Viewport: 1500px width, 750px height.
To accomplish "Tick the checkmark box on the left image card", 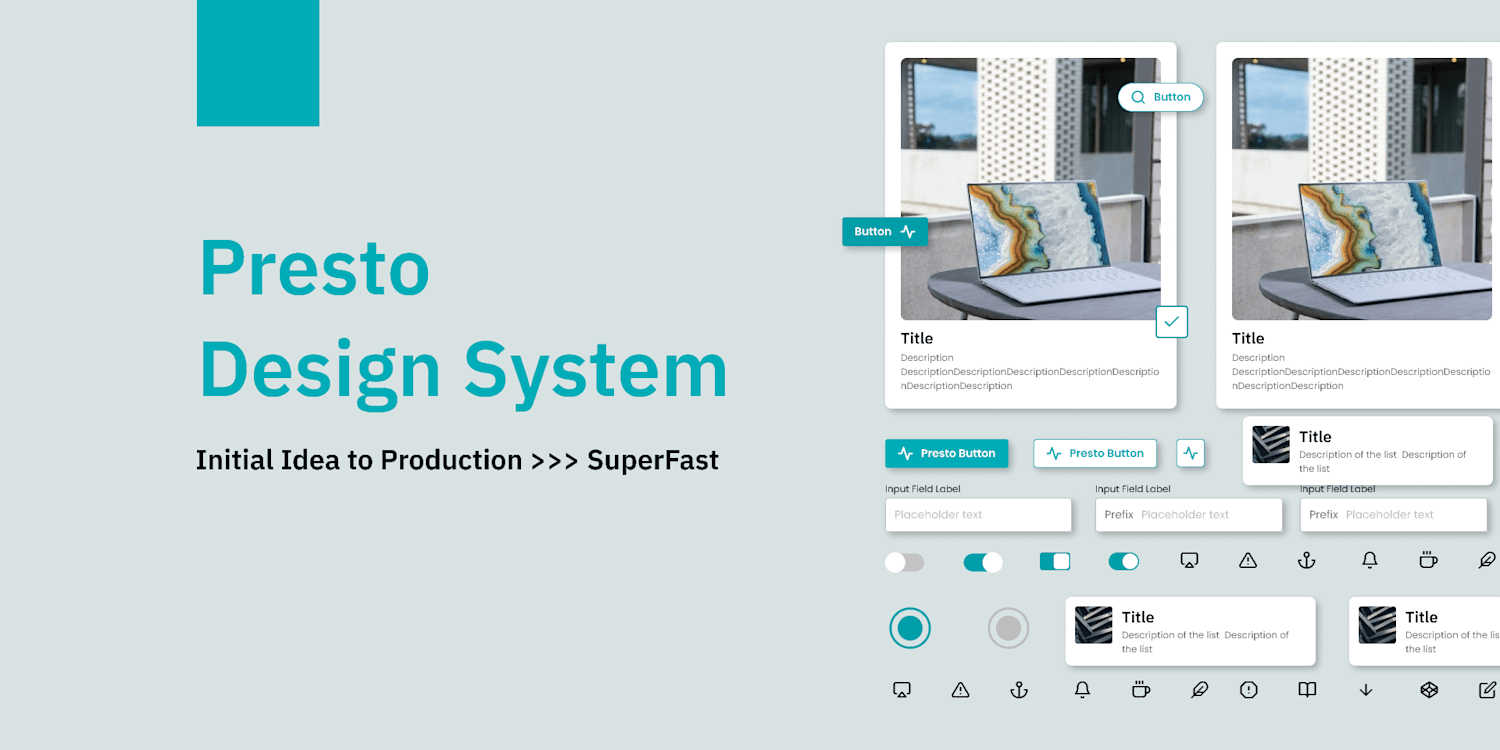I will [x=1171, y=322].
